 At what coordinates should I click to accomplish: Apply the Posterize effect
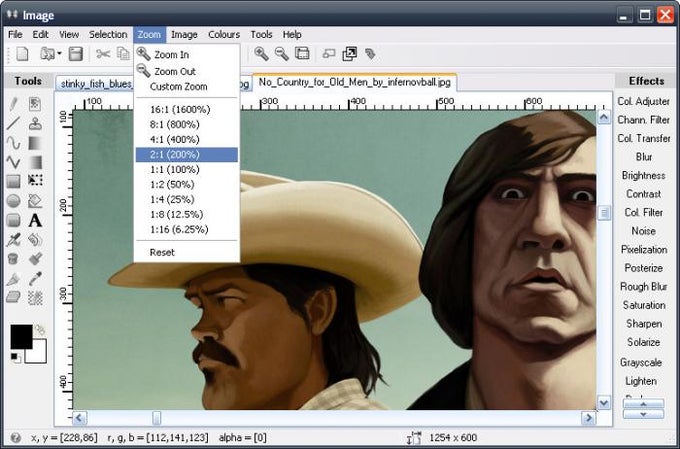point(644,268)
